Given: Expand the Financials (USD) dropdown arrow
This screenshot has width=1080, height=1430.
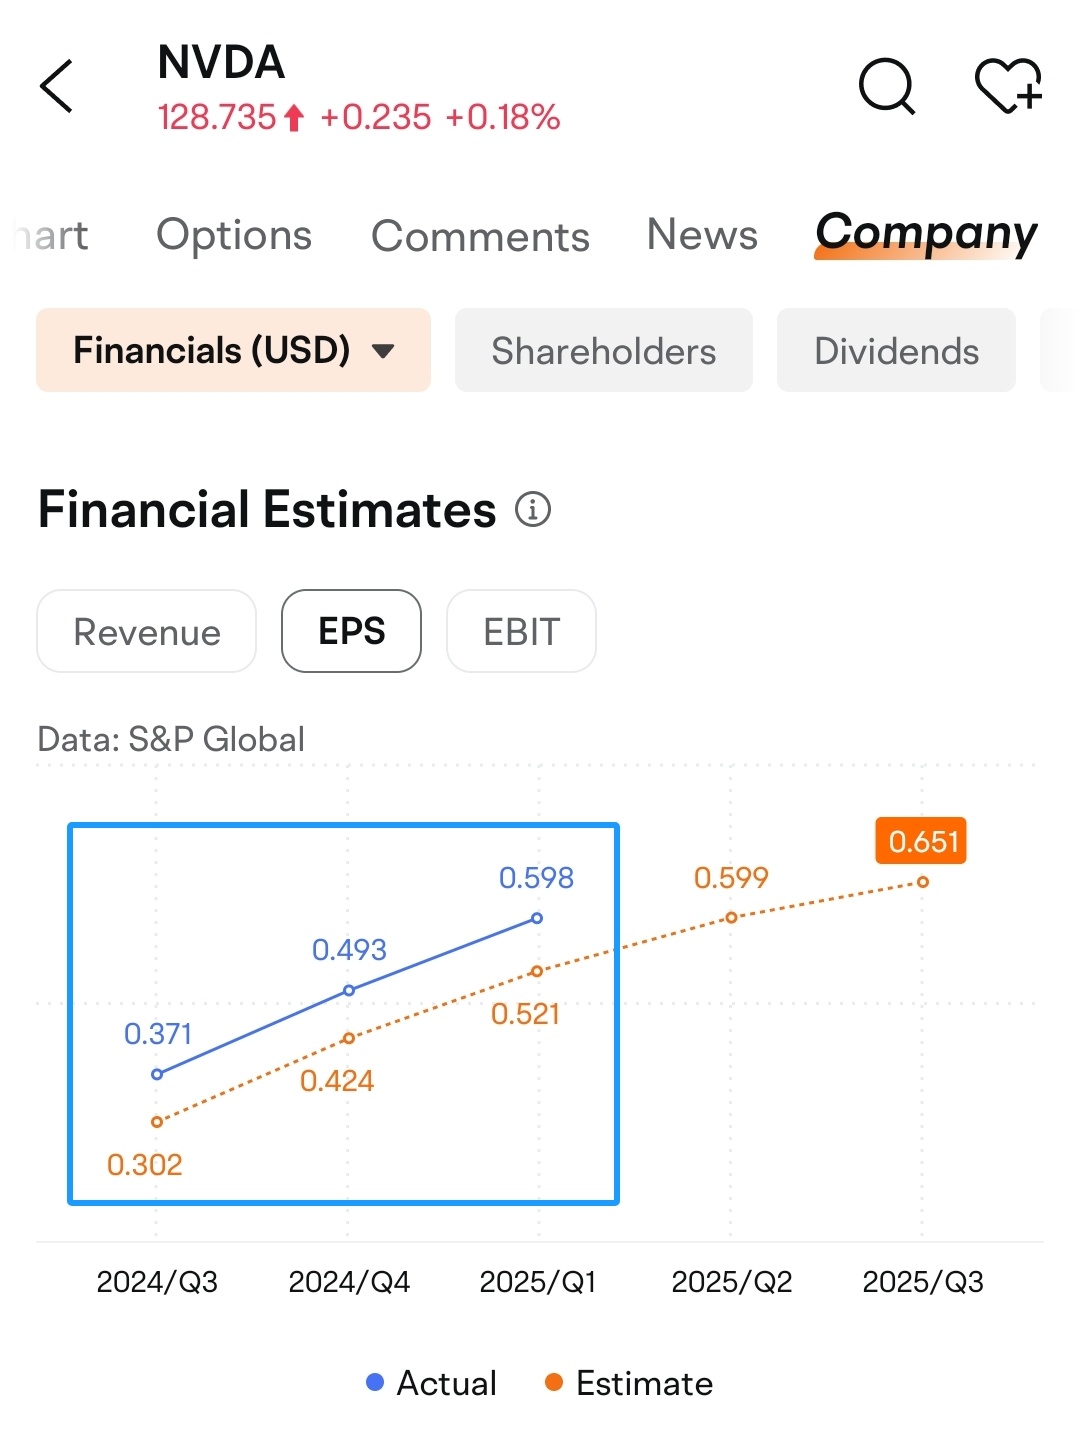Looking at the screenshot, I should [383, 351].
